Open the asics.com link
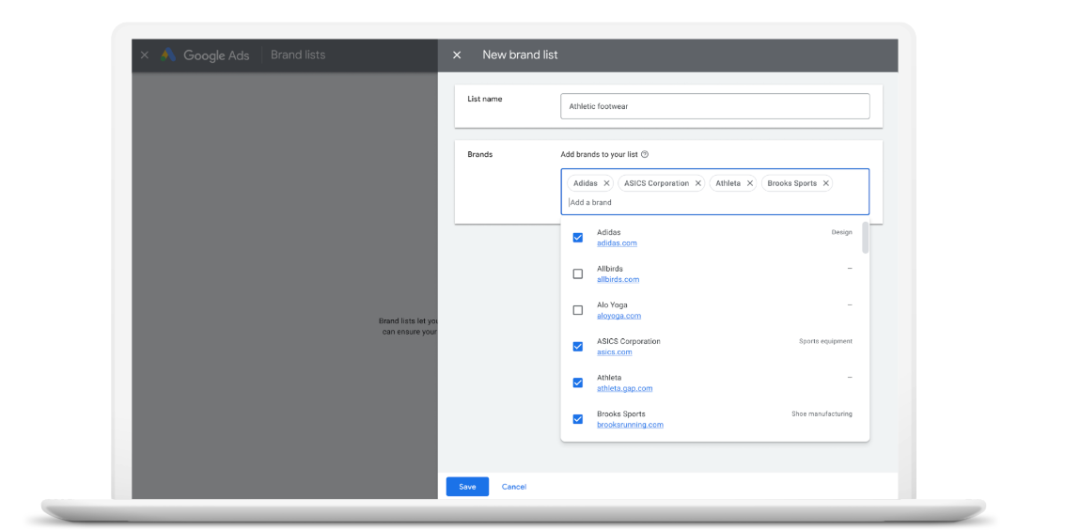 click(614, 352)
